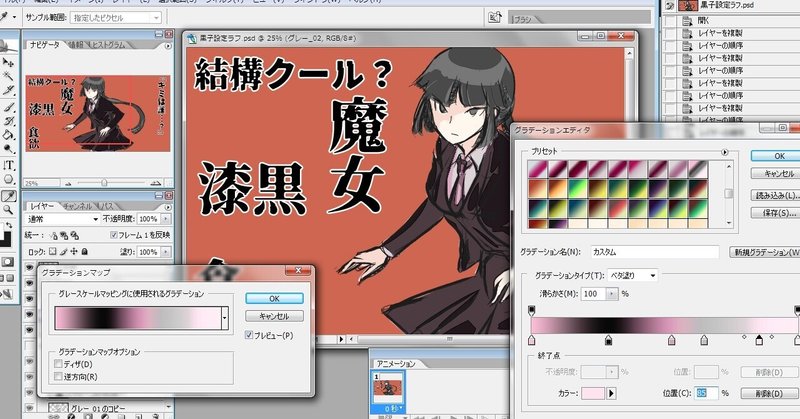Click キャンセル in the Gradient Map dialog
This screenshot has width=800, height=419.
[274, 316]
